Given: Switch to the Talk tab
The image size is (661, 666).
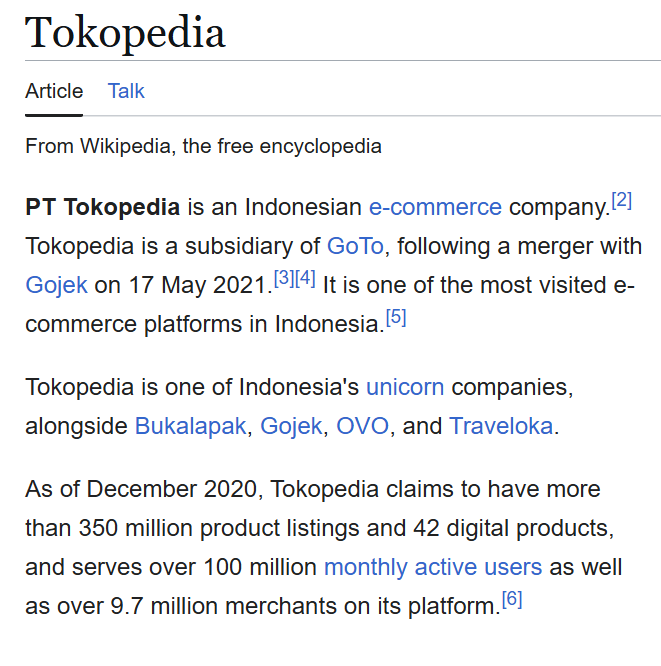Looking at the screenshot, I should point(126,91).
